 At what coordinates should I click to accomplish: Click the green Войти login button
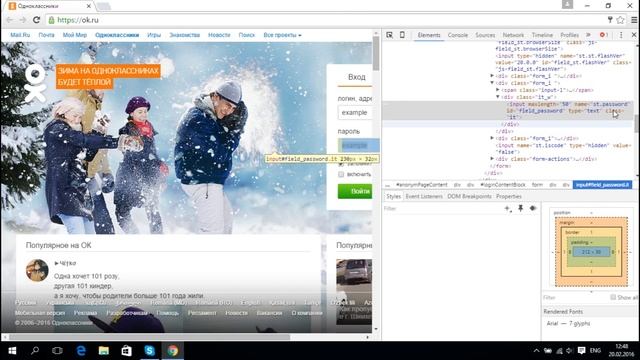(355, 191)
